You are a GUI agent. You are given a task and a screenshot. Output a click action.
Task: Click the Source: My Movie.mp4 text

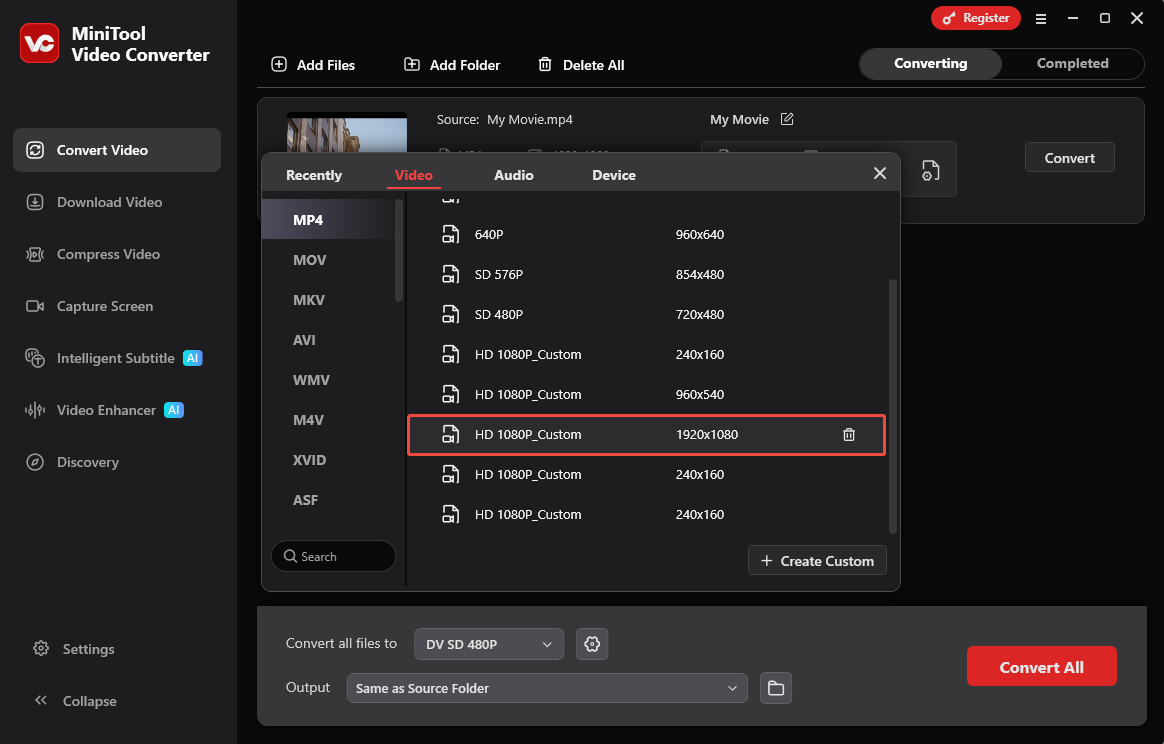click(504, 120)
